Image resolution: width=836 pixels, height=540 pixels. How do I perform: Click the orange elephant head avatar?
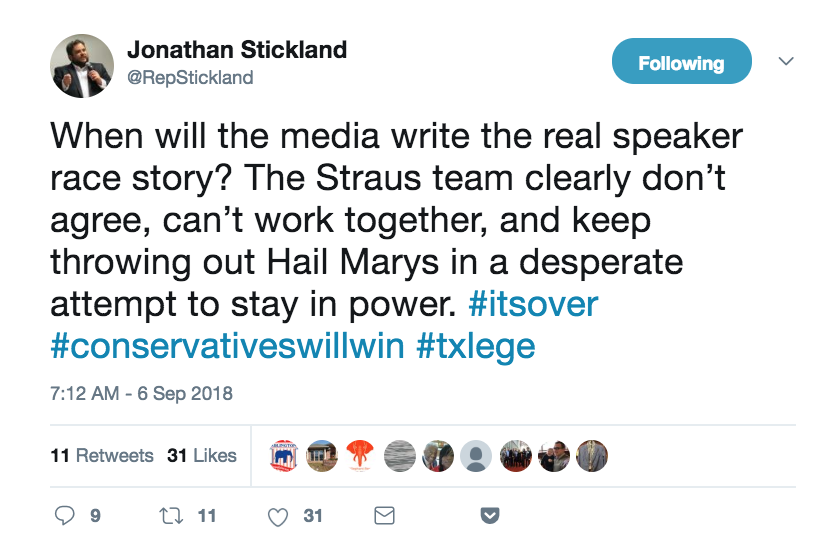359,456
